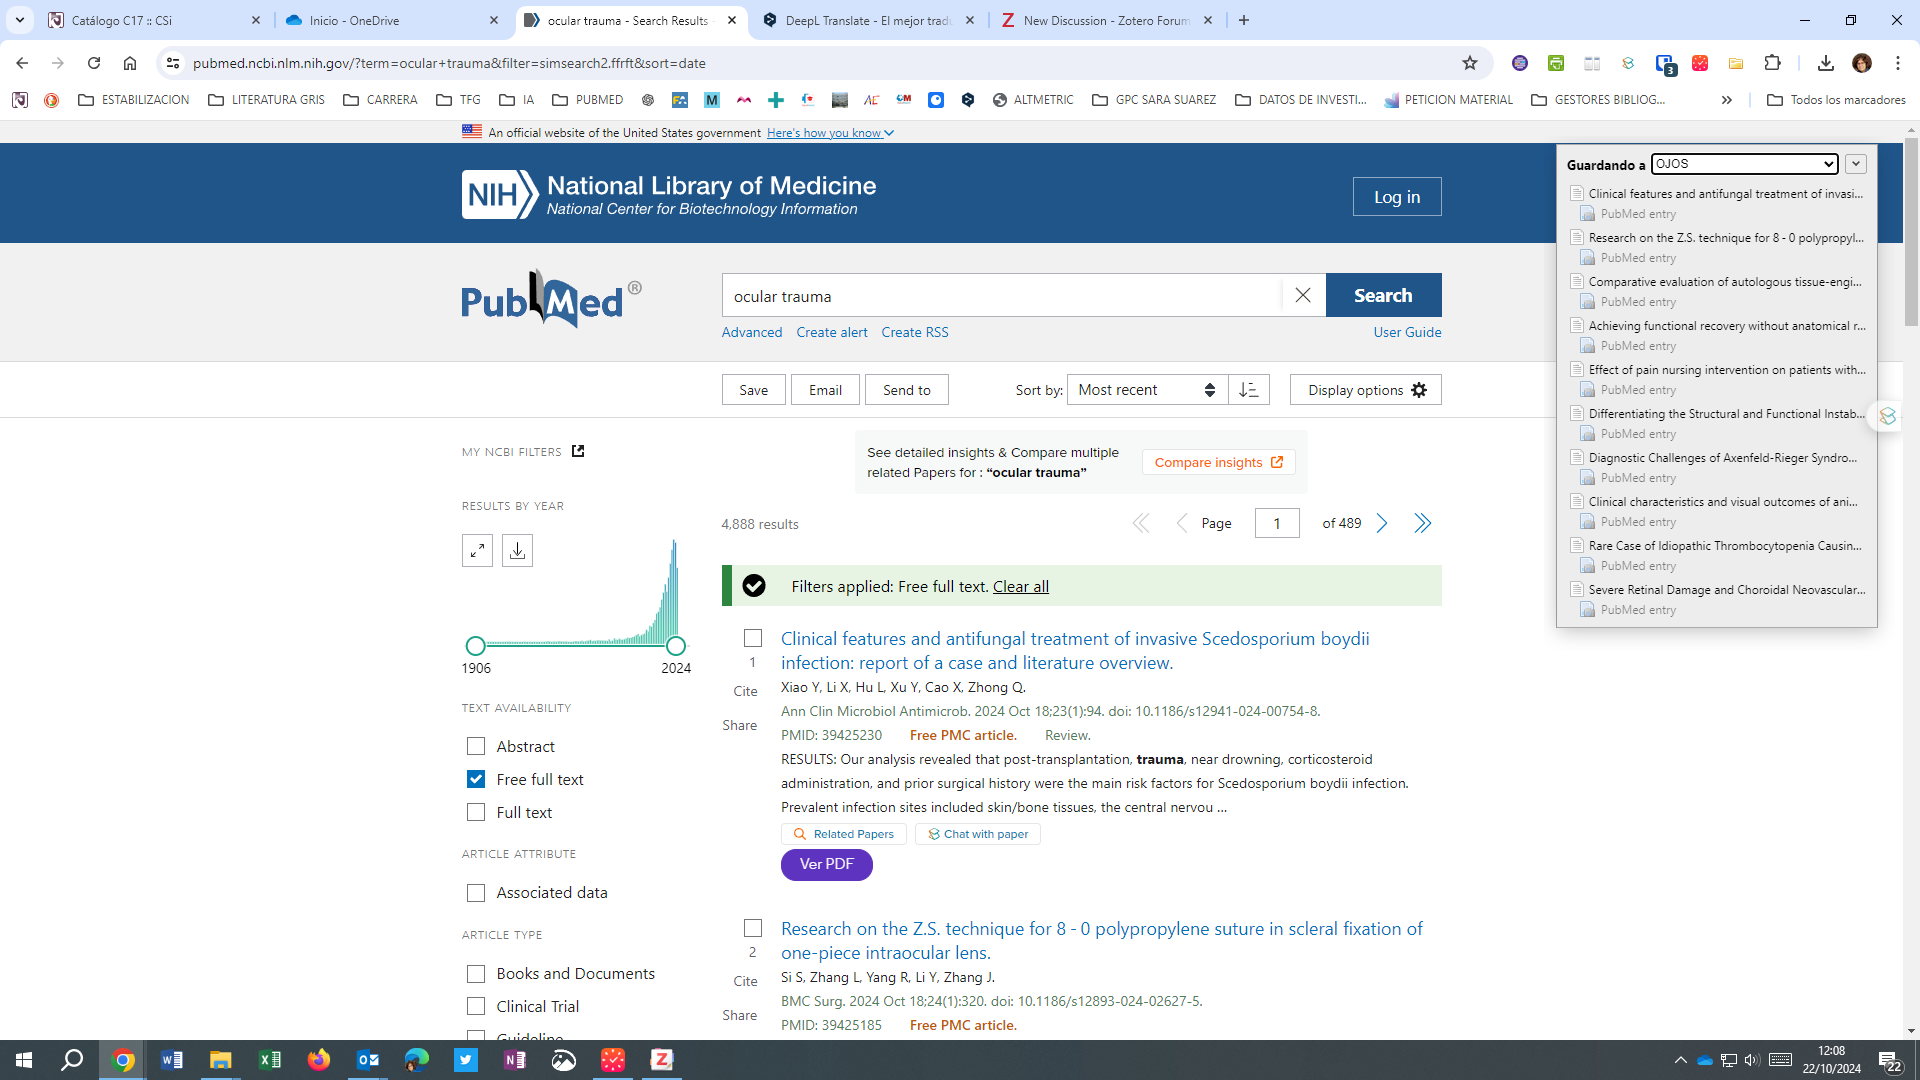Open the Zotero OJOS collection dropdown
This screenshot has width=1920, height=1080.
1744,164
